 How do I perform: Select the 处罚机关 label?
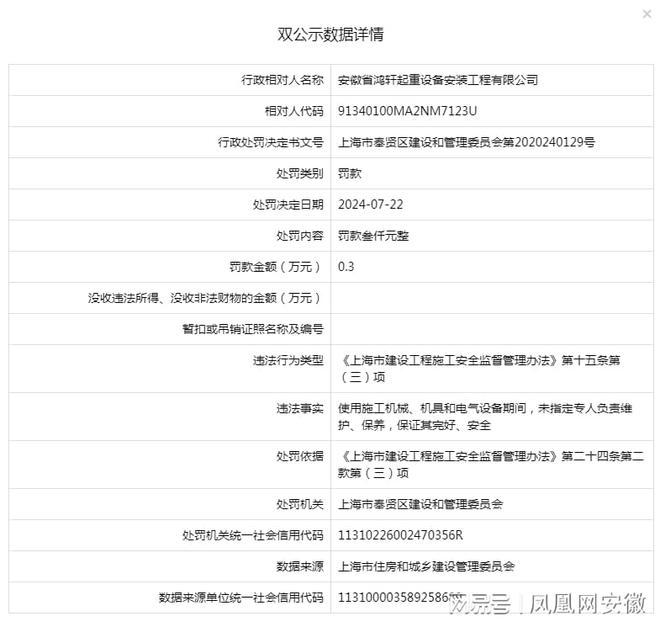[300, 504]
